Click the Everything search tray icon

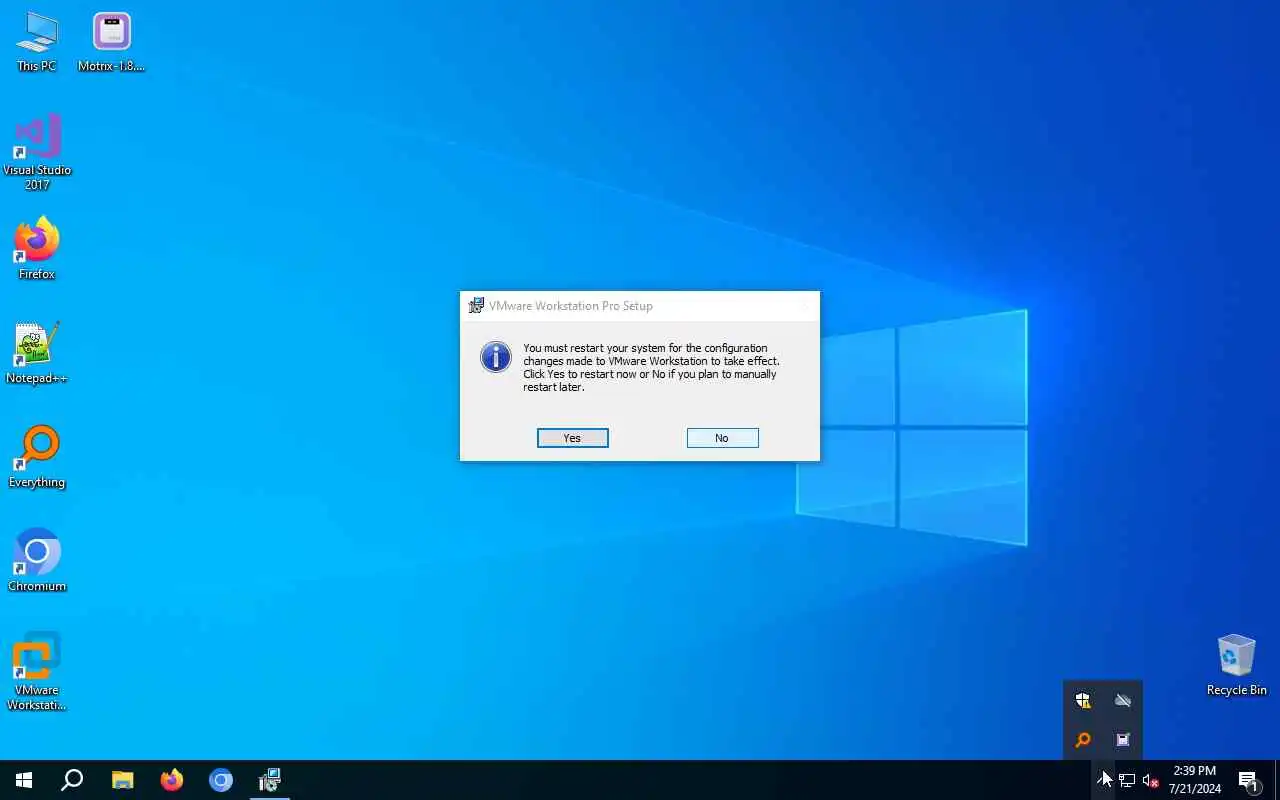1083,740
